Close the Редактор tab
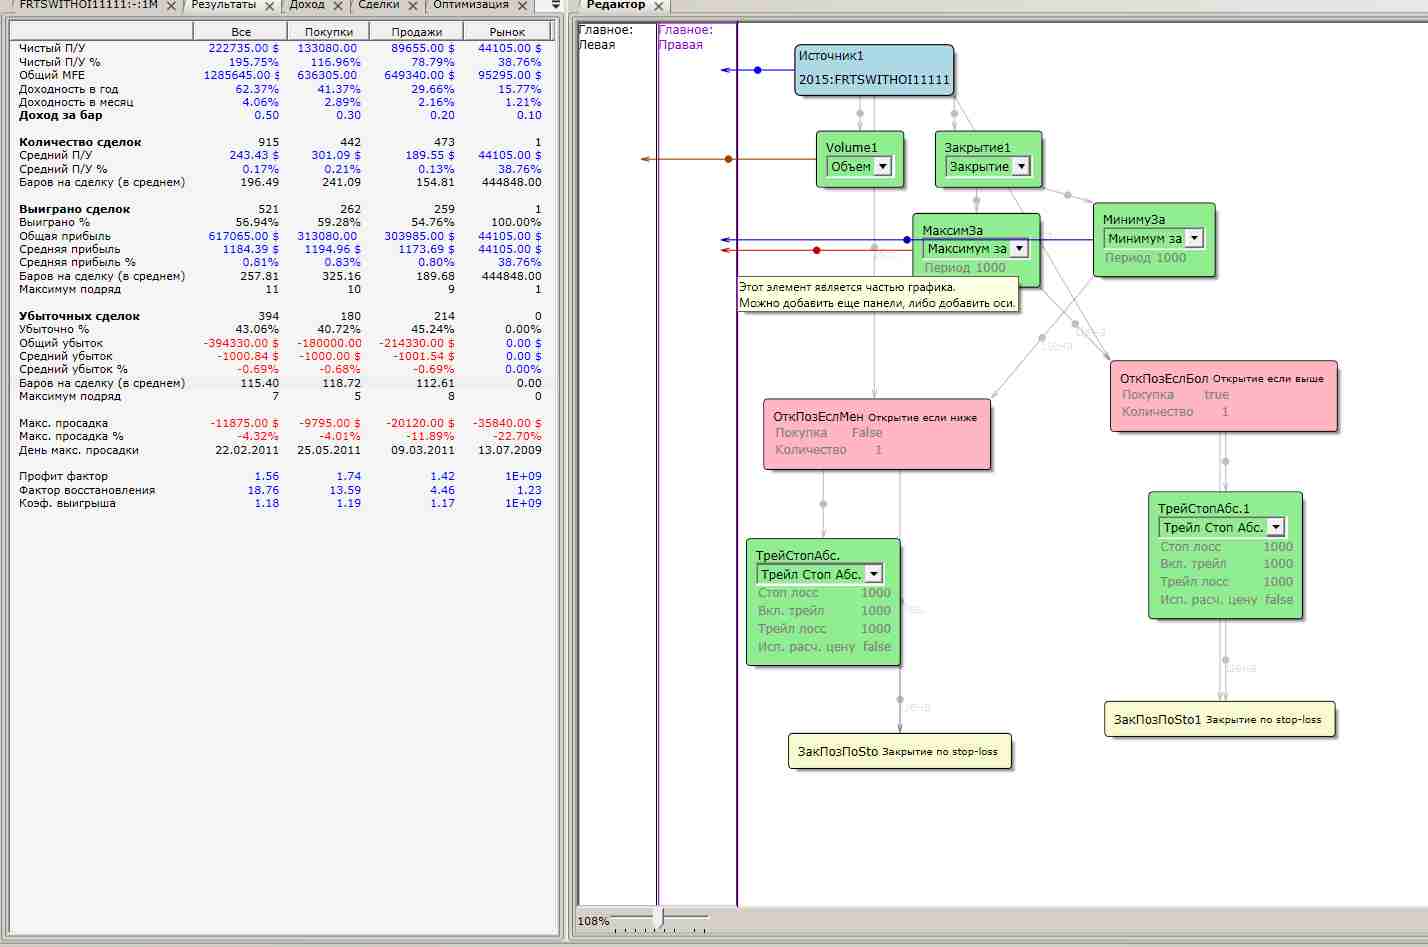This screenshot has height=947, width=1428. tap(659, 6)
